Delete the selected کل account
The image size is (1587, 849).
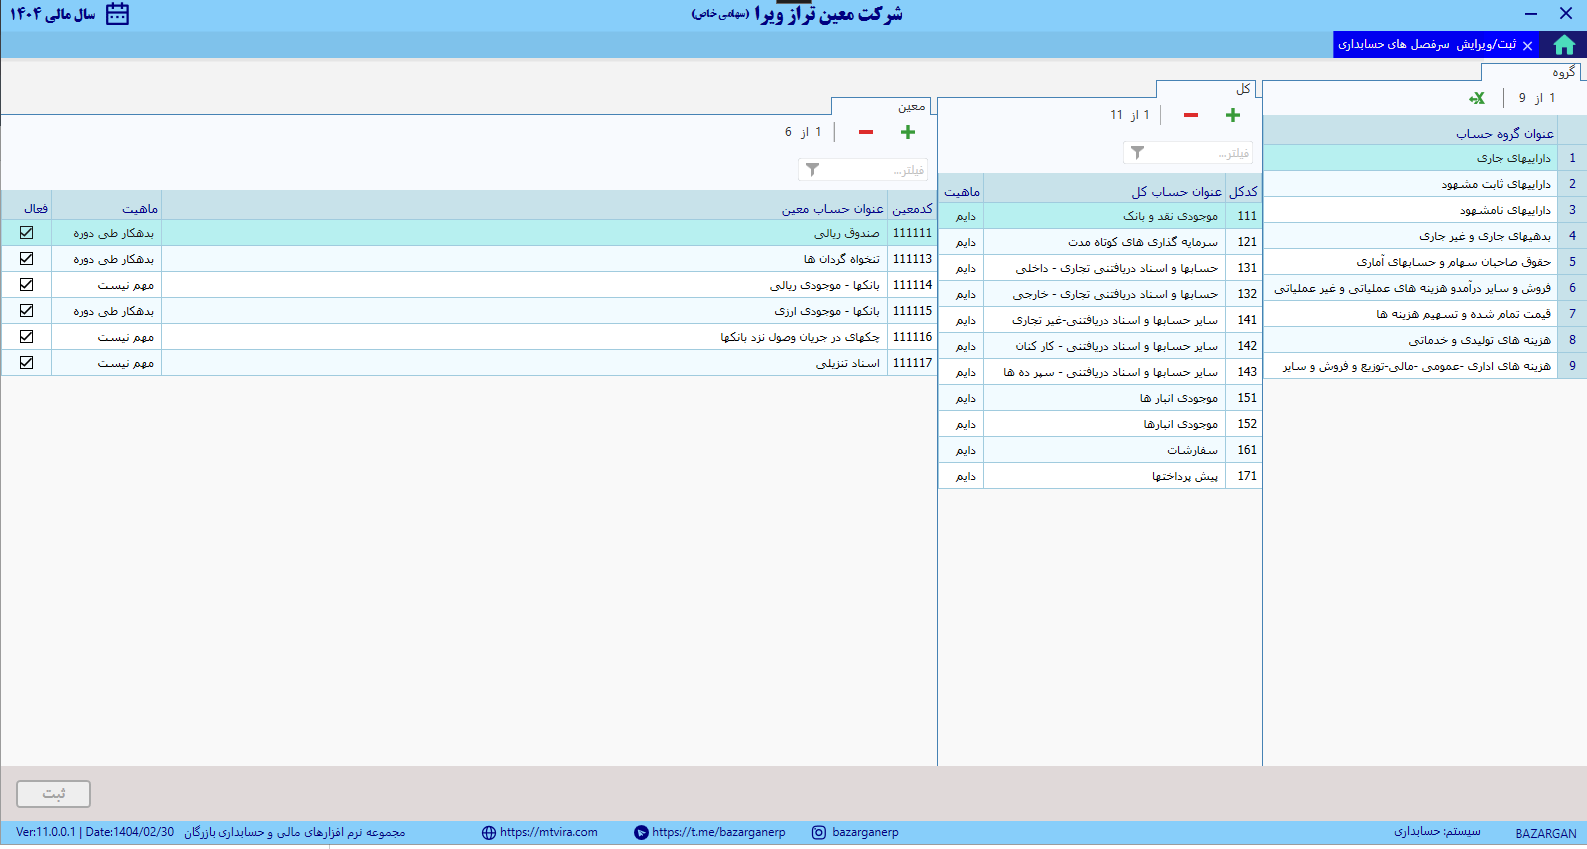[x=1191, y=115]
